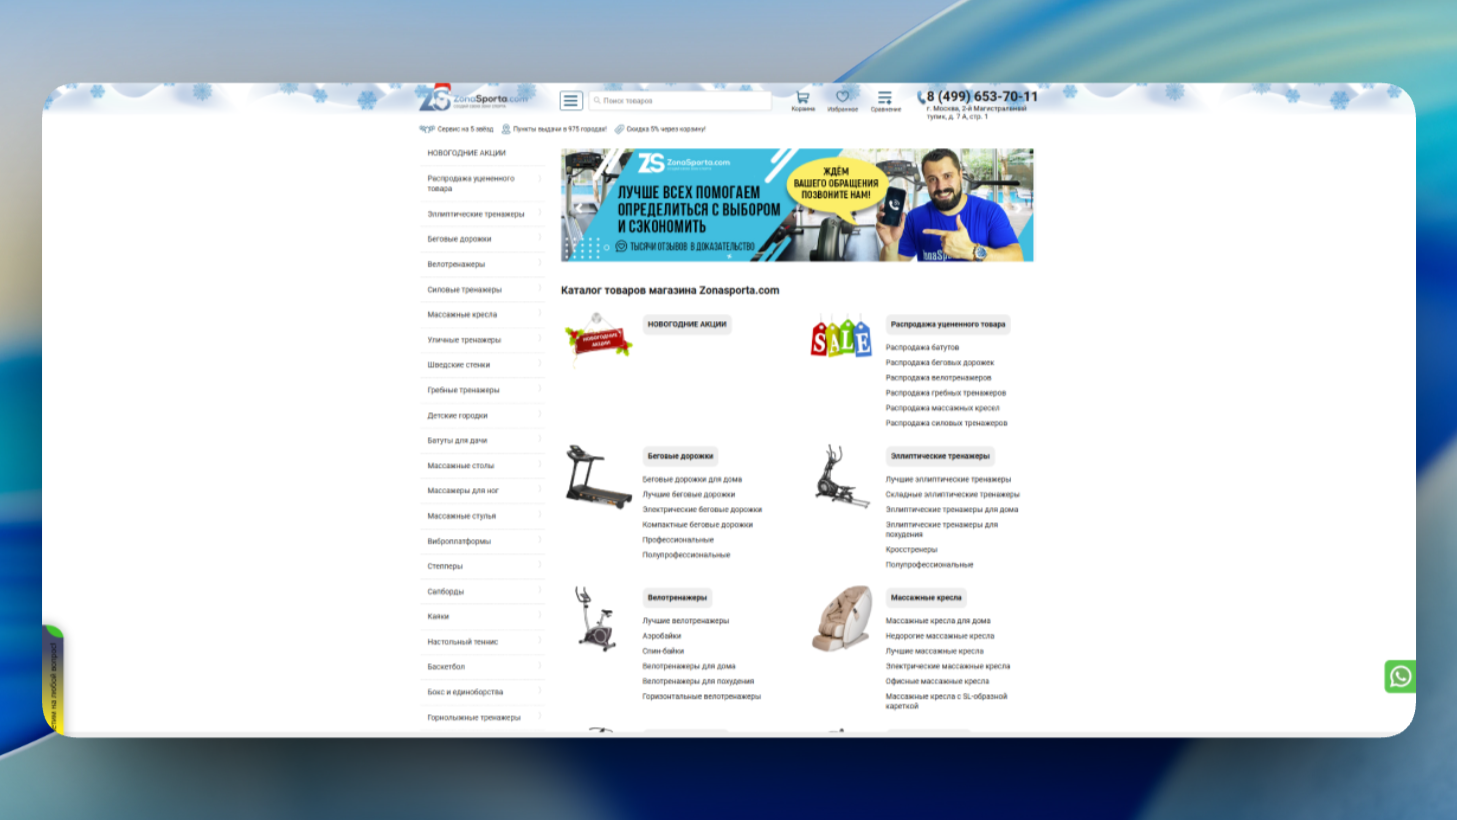Screen dimensions: 1457x820
Task: Click the 'Беговые дорожки' catalog heading button
Action: click(x=680, y=456)
